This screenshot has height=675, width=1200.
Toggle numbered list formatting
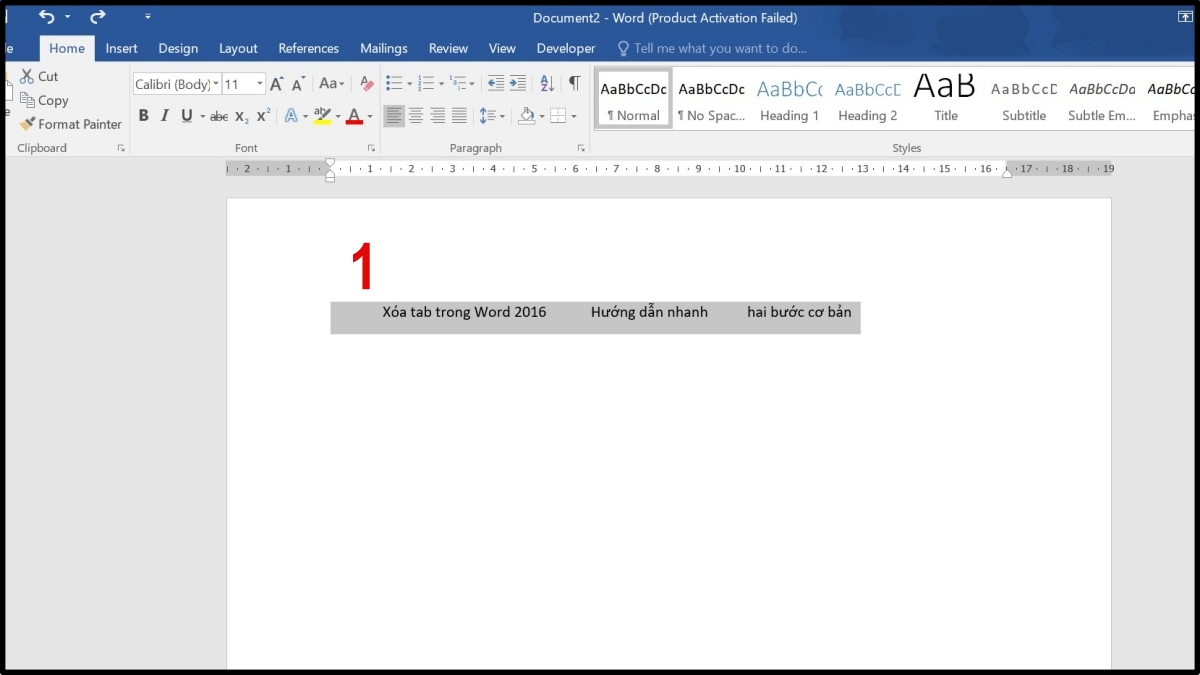pos(425,84)
